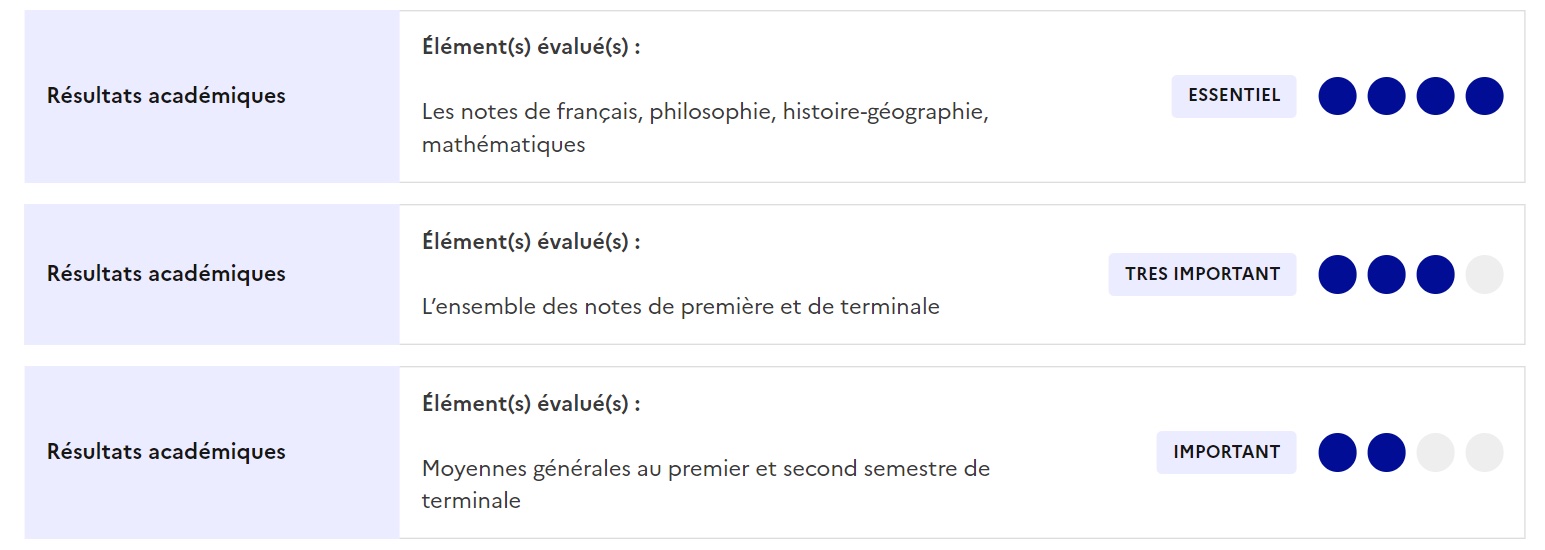Viewport: 1545px width, 550px height.
Task: Click the first blue dot beside ESSENTIEL
Action: click(x=1337, y=96)
